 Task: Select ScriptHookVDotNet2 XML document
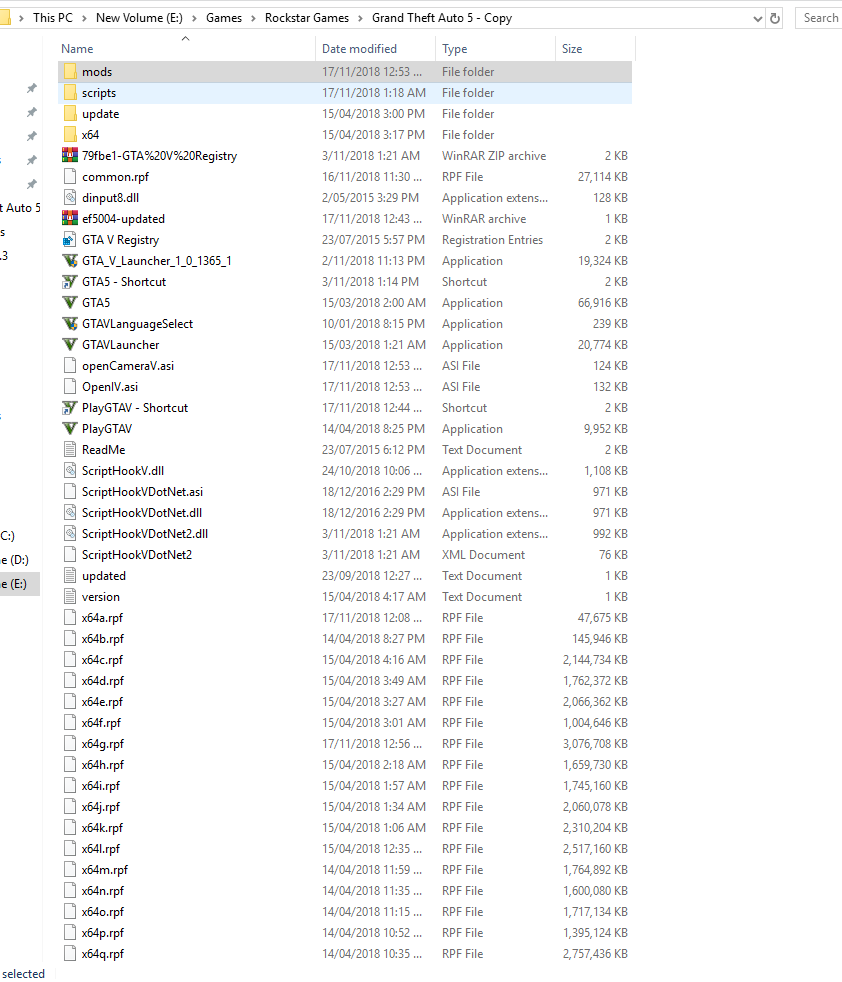click(x=137, y=555)
